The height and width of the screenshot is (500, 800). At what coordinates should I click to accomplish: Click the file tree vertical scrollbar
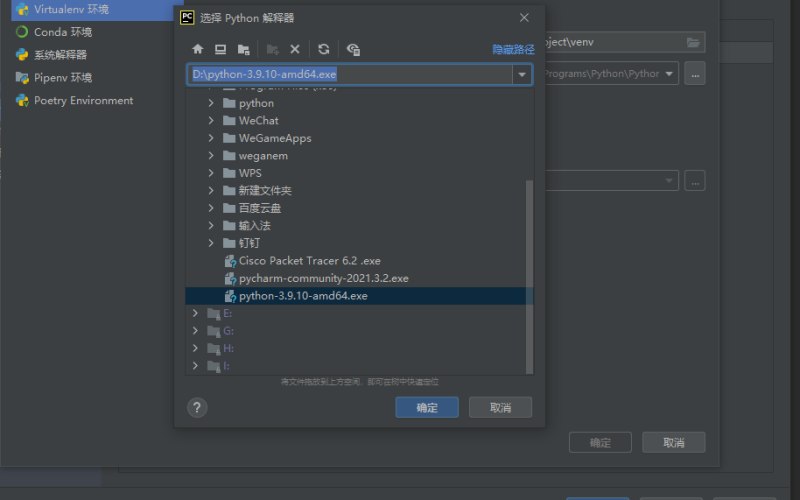530,277
